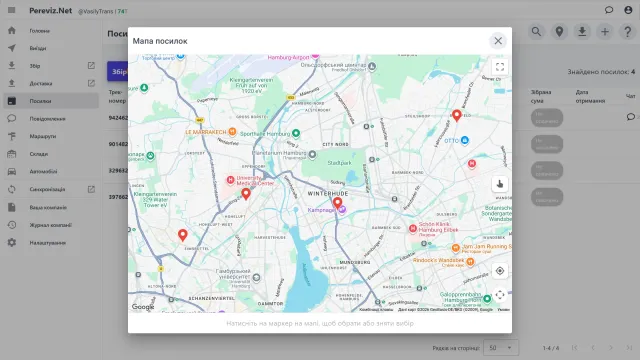Click Зібрана сума column header
The height and width of the screenshot is (360, 640).
(541, 96)
